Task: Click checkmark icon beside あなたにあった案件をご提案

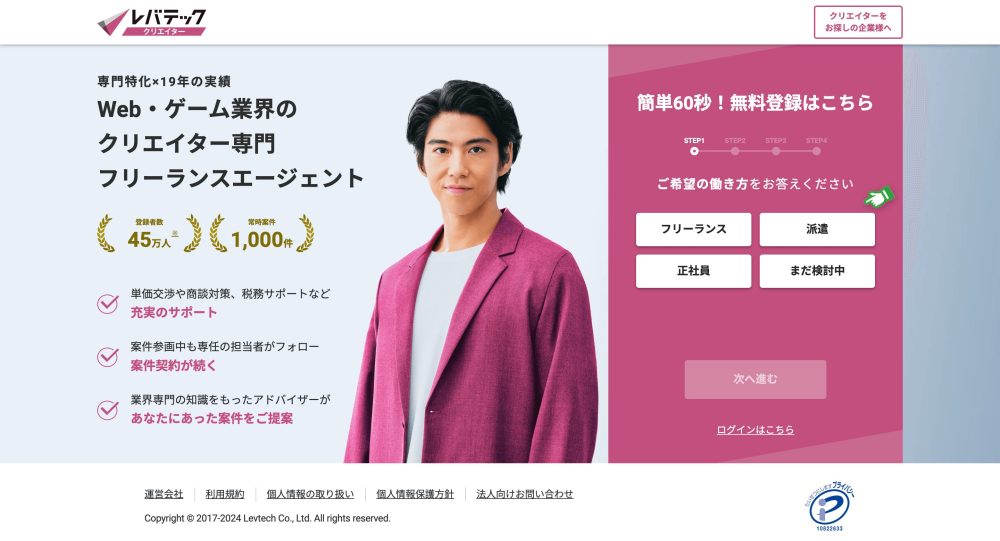Action: coord(108,409)
